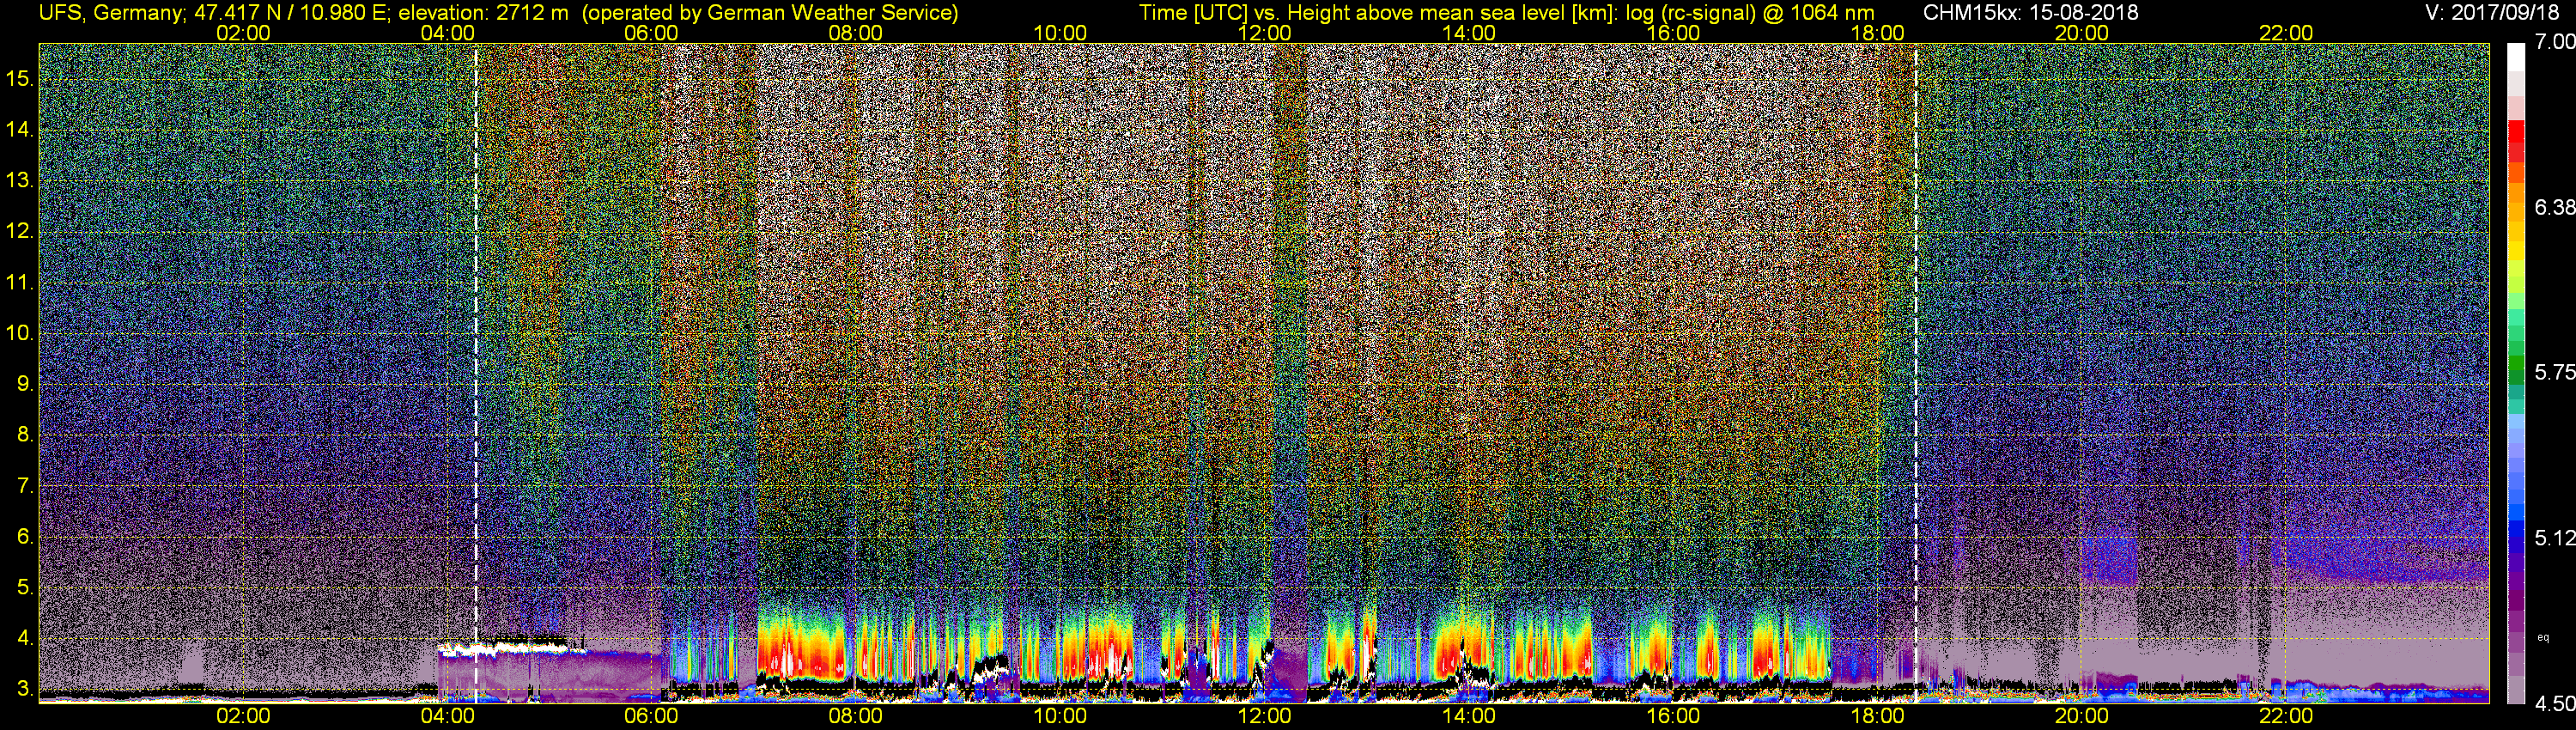The image size is (2576, 730).
Task: Click the 02:00 label on bottom time axis
Action: click(x=243, y=716)
